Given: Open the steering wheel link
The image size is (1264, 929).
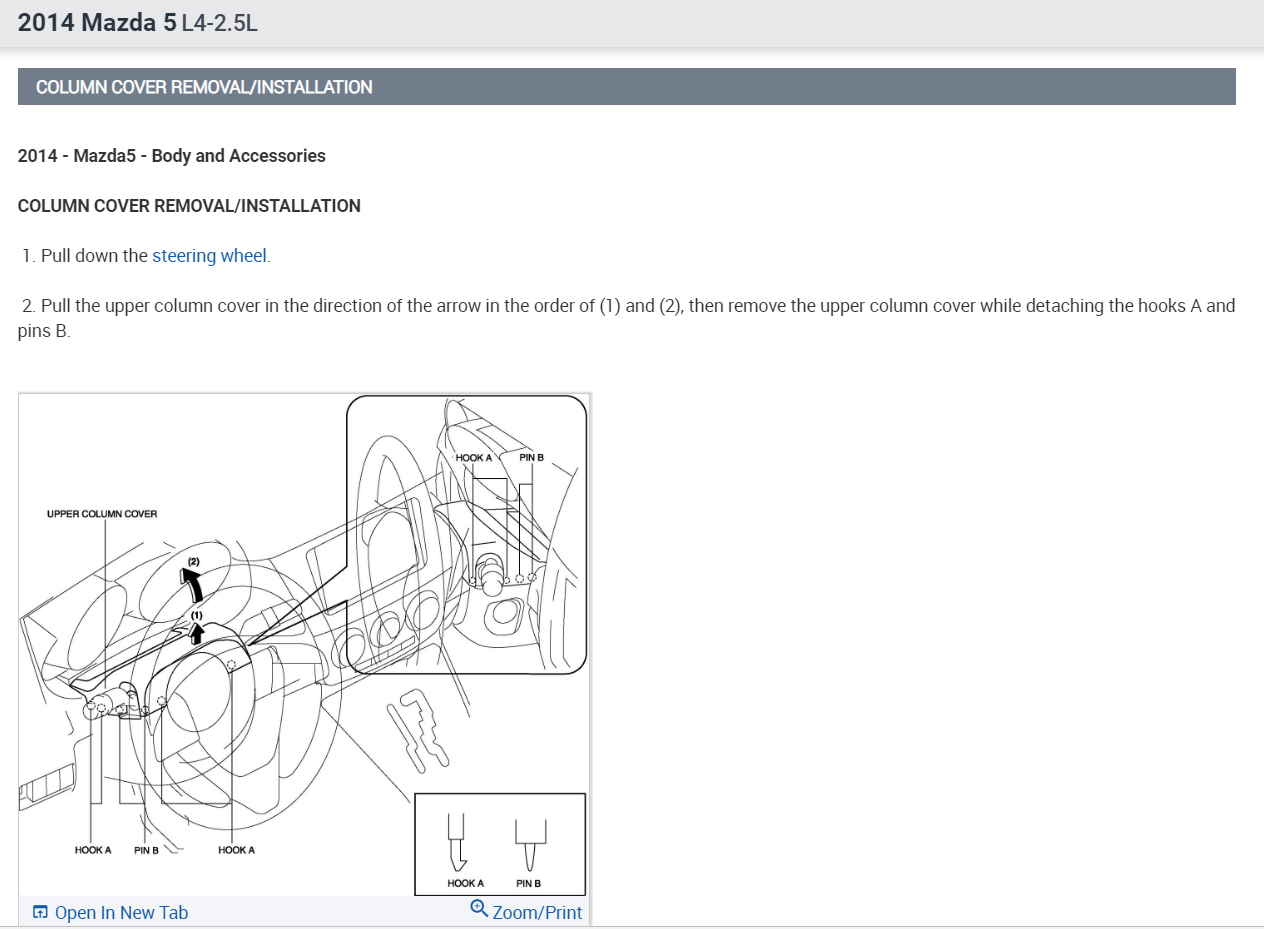Looking at the screenshot, I should click(209, 256).
